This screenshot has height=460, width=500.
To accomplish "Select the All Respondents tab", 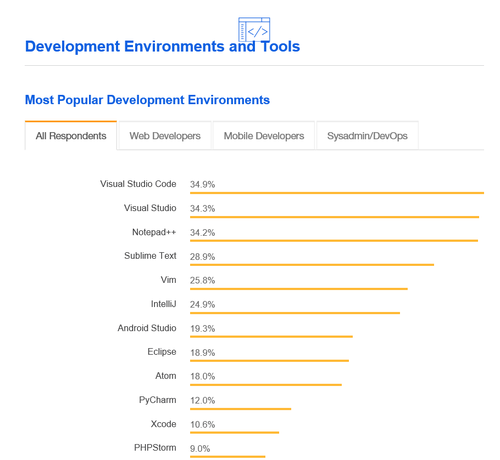I will point(71,136).
